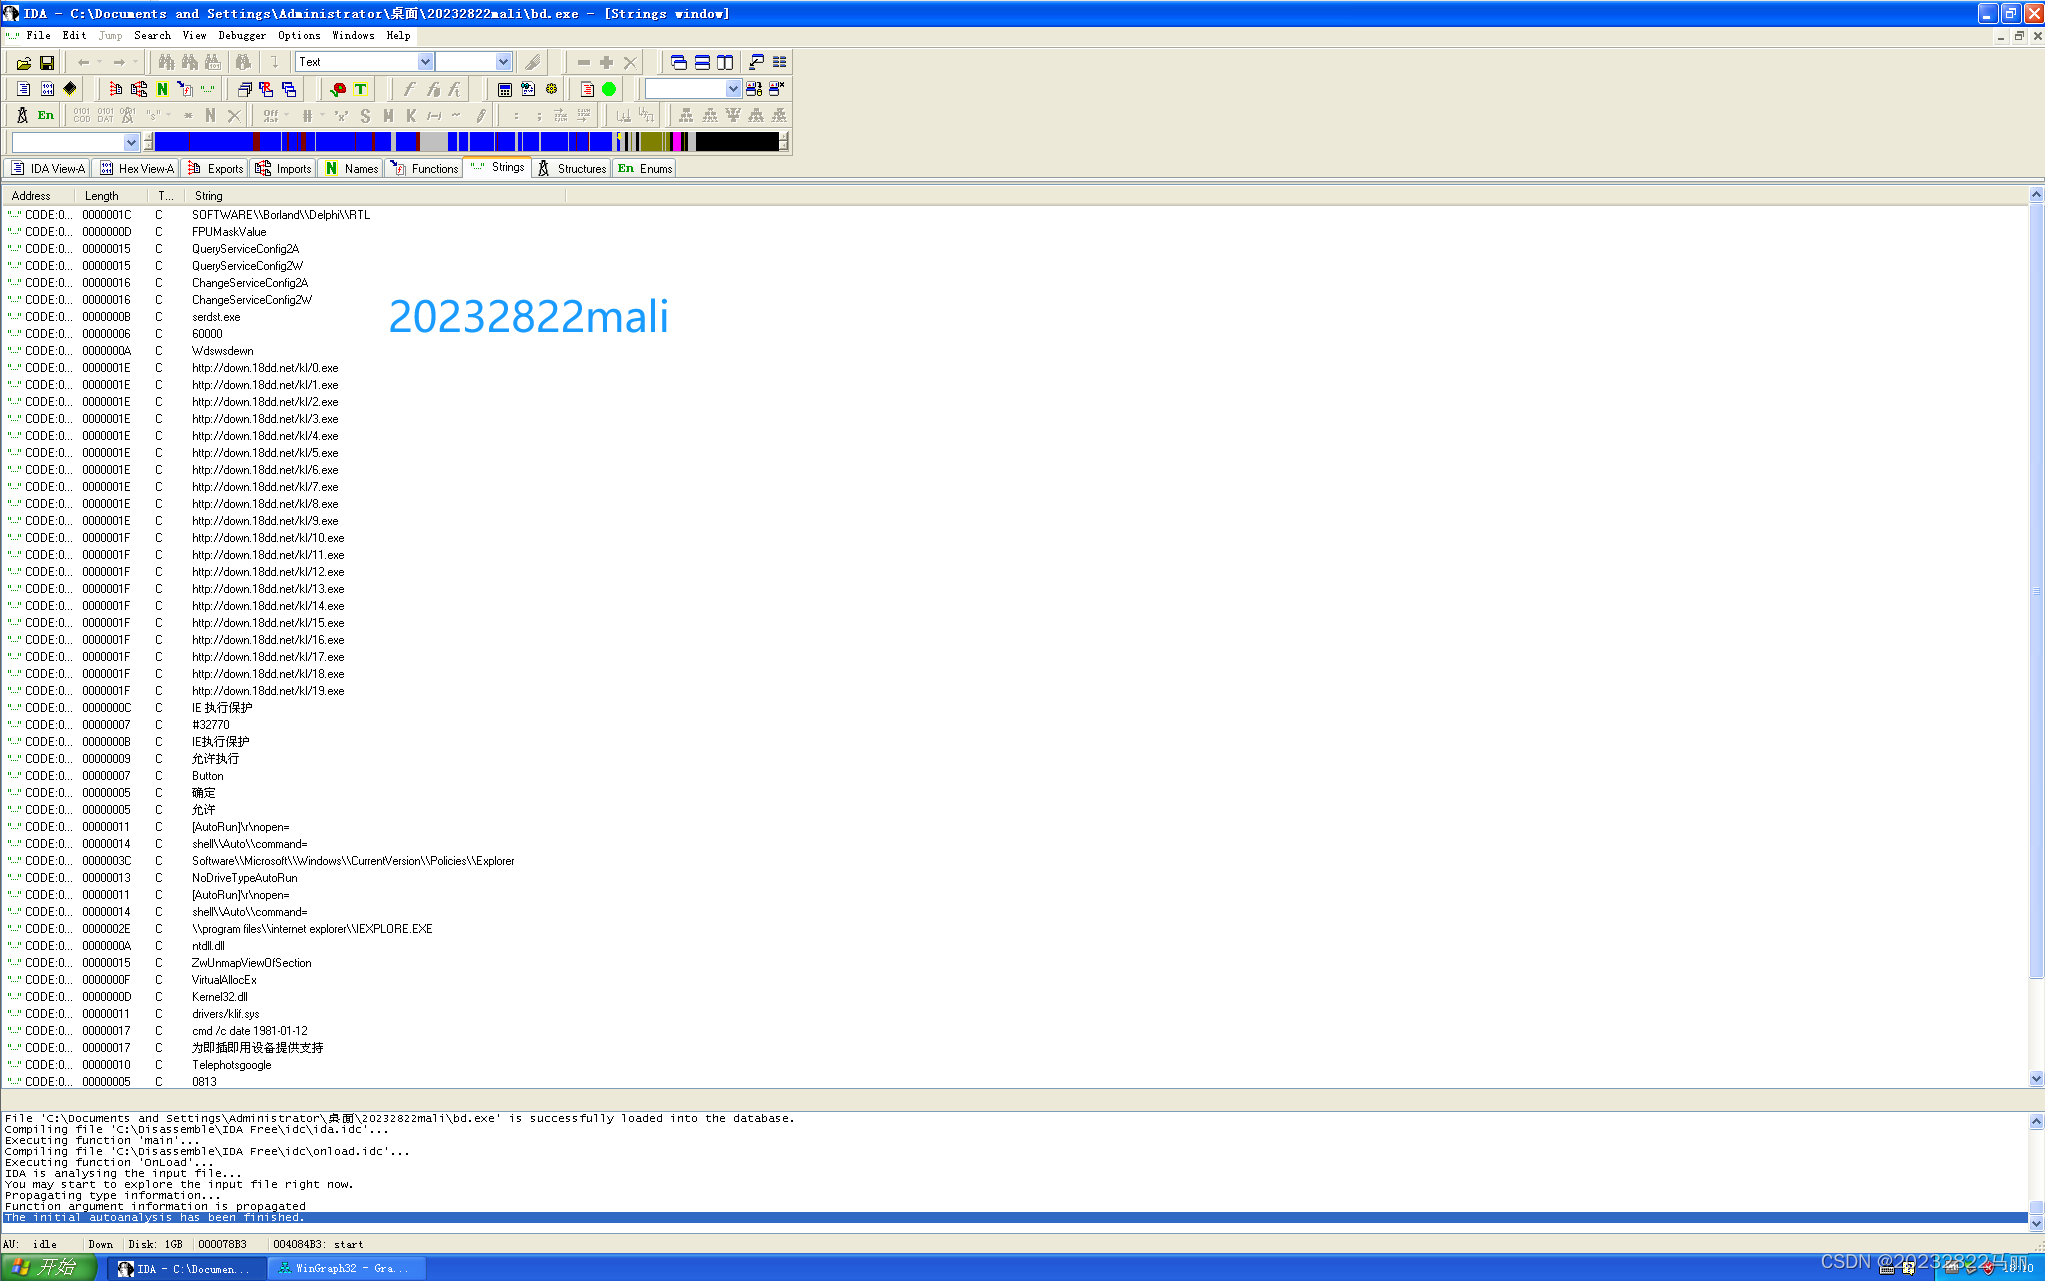This screenshot has height=1281, width=2045.
Task: Click the yellow gear toolbar icon
Action: 551,89
